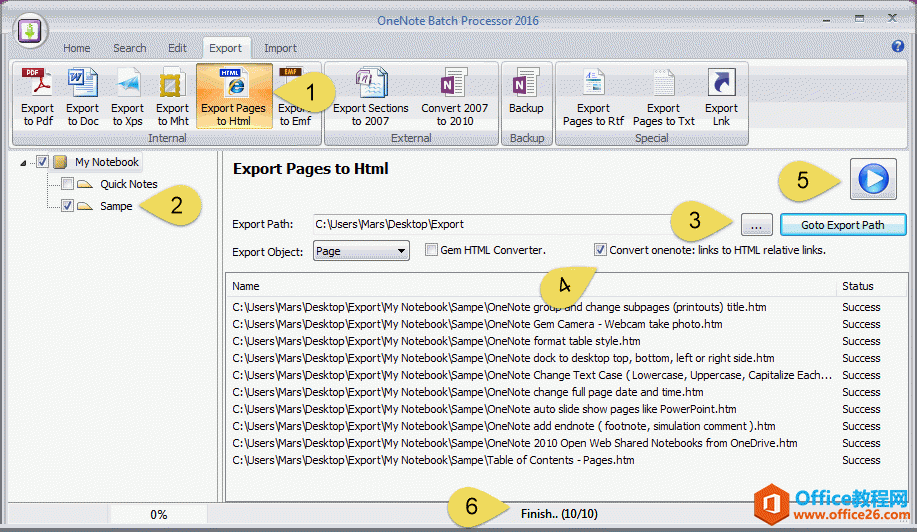Open the application menu orb button

[29, 30]
